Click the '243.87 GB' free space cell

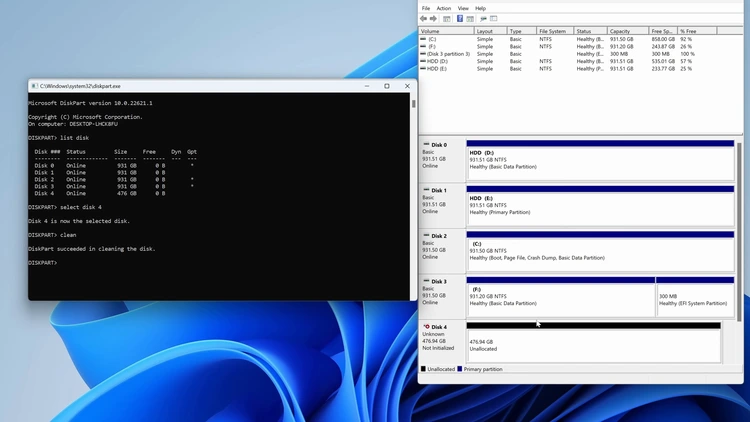click(x=663, y=46)
